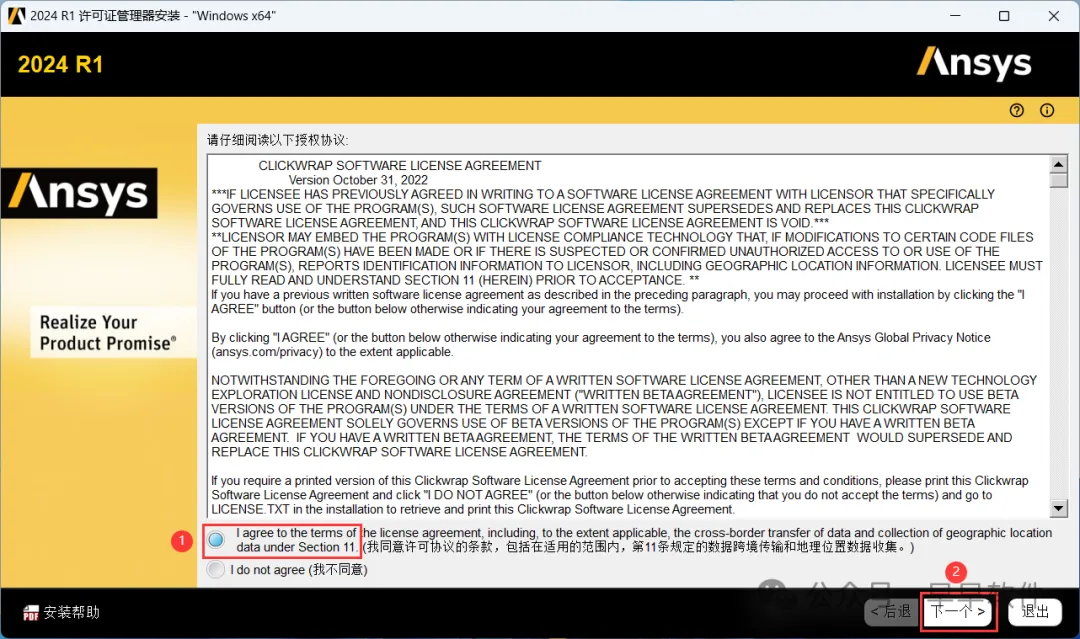Click the information circle icon
Viewport: 1080px width, 639px height.
(1047, 110)
